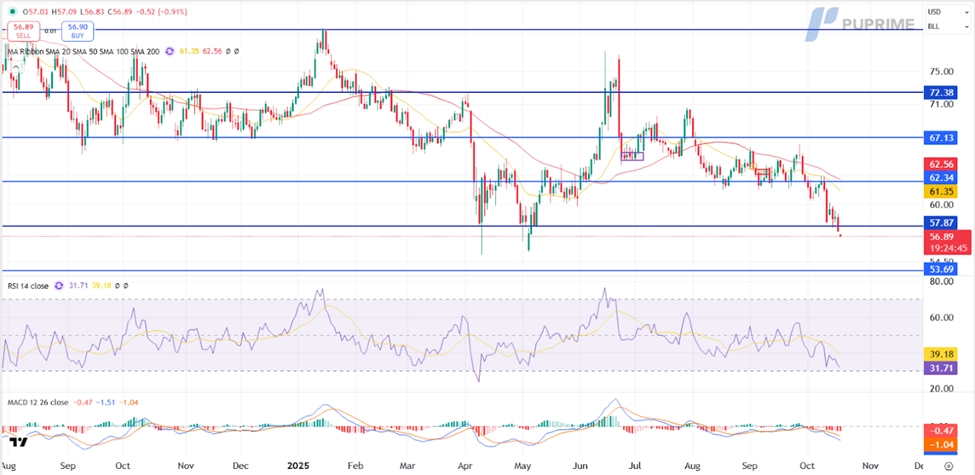The height and width of the screenshot is (475, 975).
Task: Click the 67.13 horizontal line price label
Action: [x=941, y=137]
